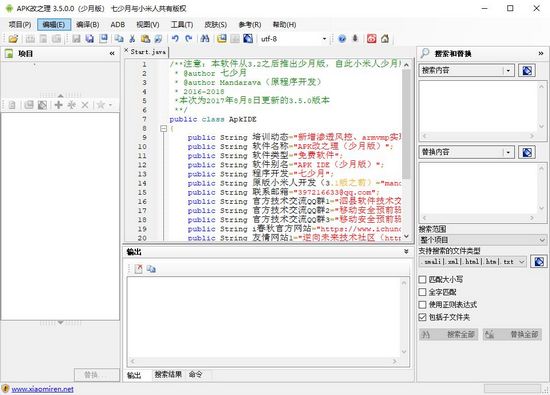Open the 整个项目 search scope dropdown
The width and height of the screenshot is (550, 395).
click(483, 240)
